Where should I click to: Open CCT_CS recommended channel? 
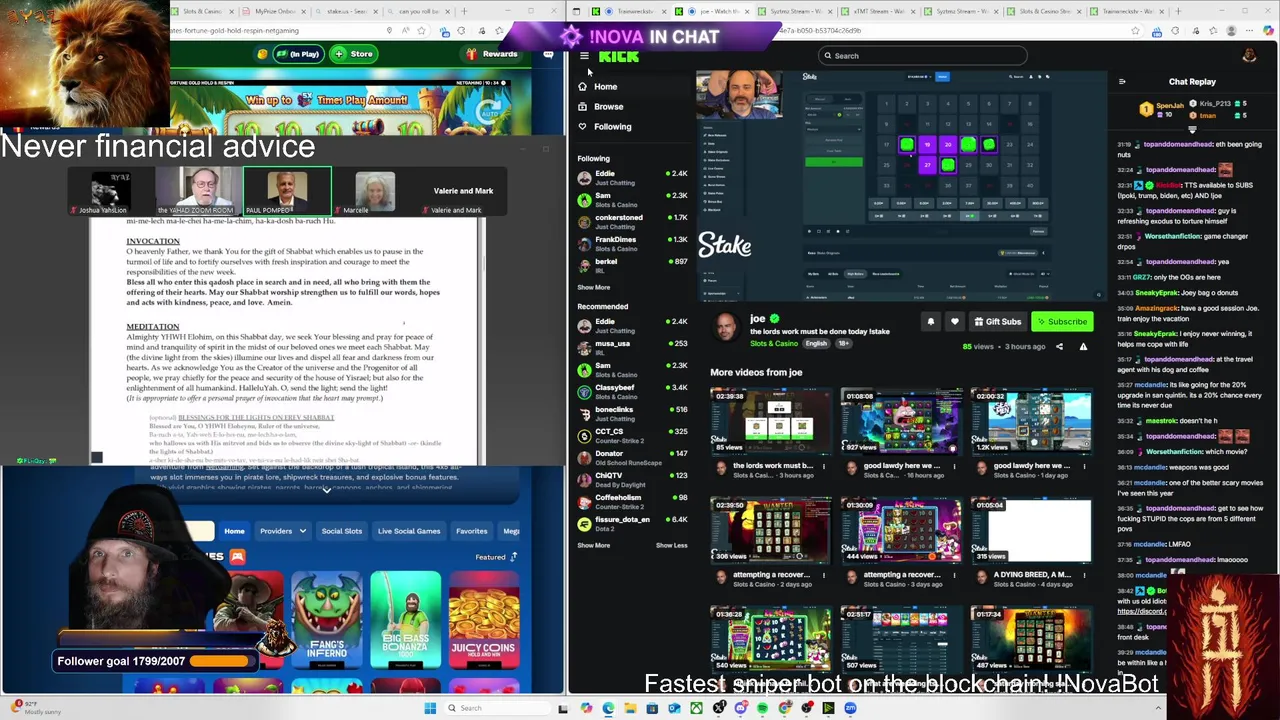pyautogui.click(x=632, y=436)
